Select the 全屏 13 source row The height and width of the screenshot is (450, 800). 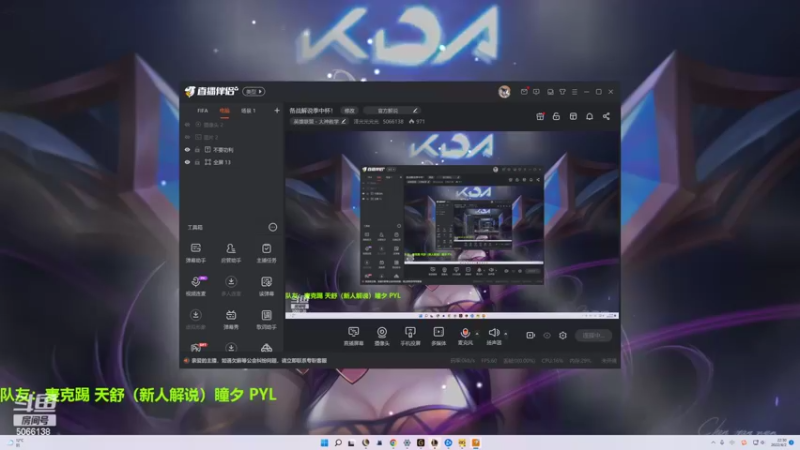click(x=232, y=162)
